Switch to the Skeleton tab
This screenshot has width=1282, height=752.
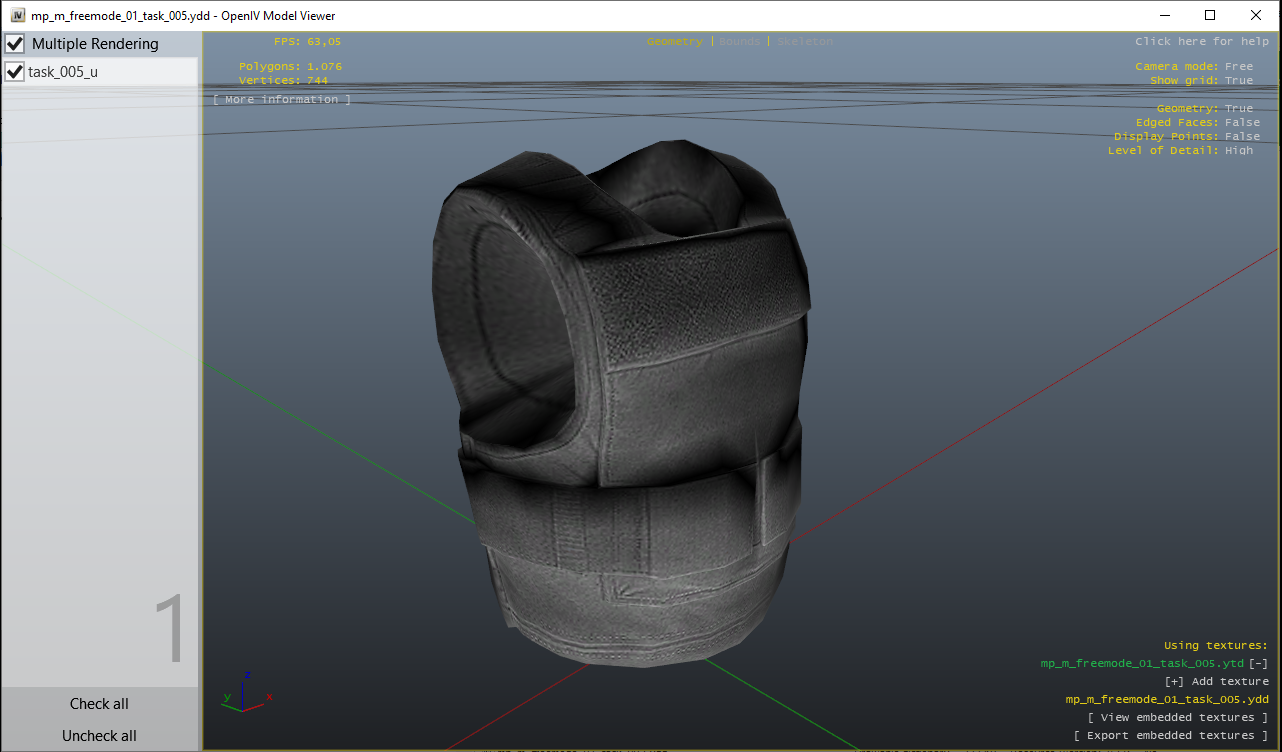point(806,41)
